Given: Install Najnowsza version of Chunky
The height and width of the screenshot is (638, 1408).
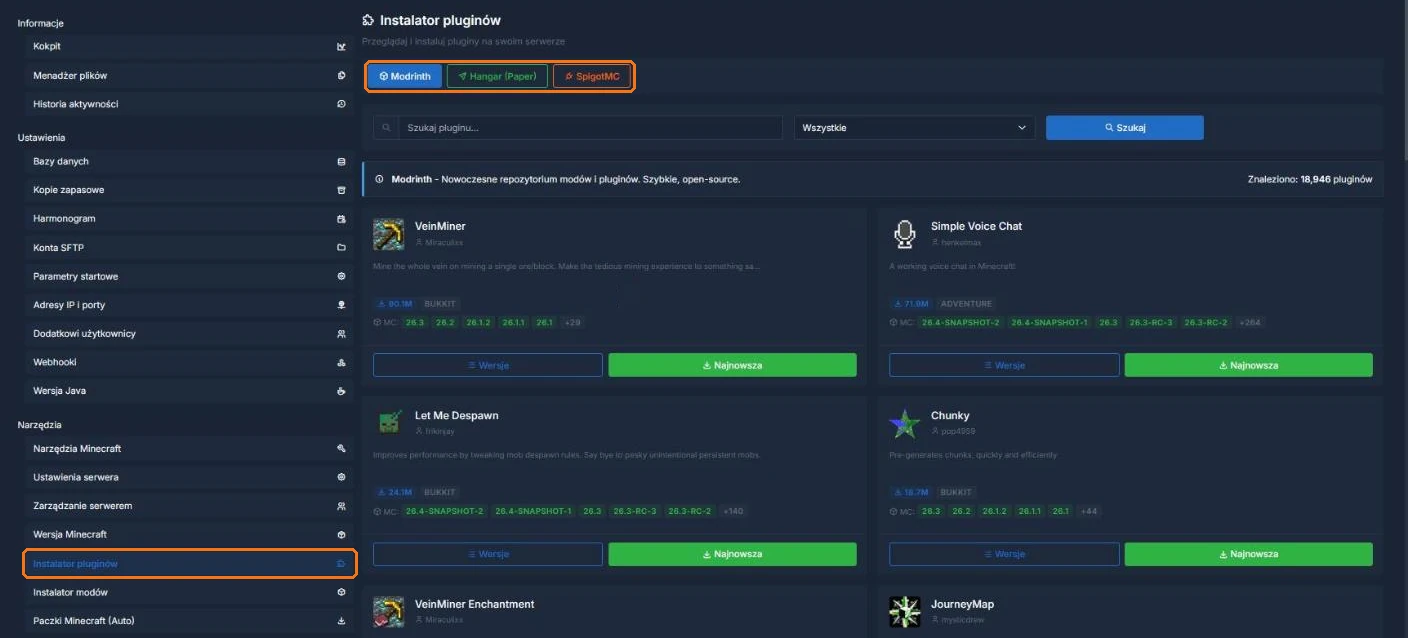Looking at the screenshot, I should tap(1249, 554).
